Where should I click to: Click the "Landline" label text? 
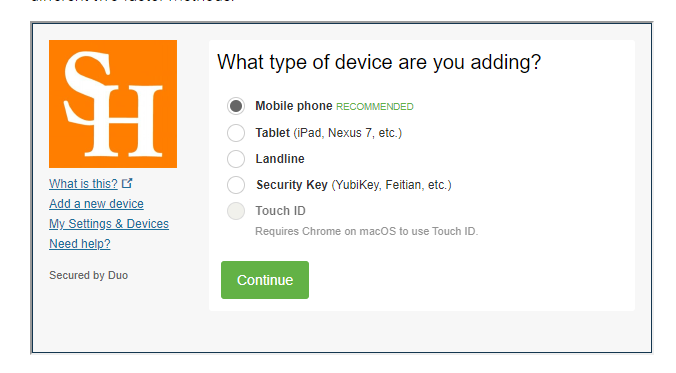[280, 159]
